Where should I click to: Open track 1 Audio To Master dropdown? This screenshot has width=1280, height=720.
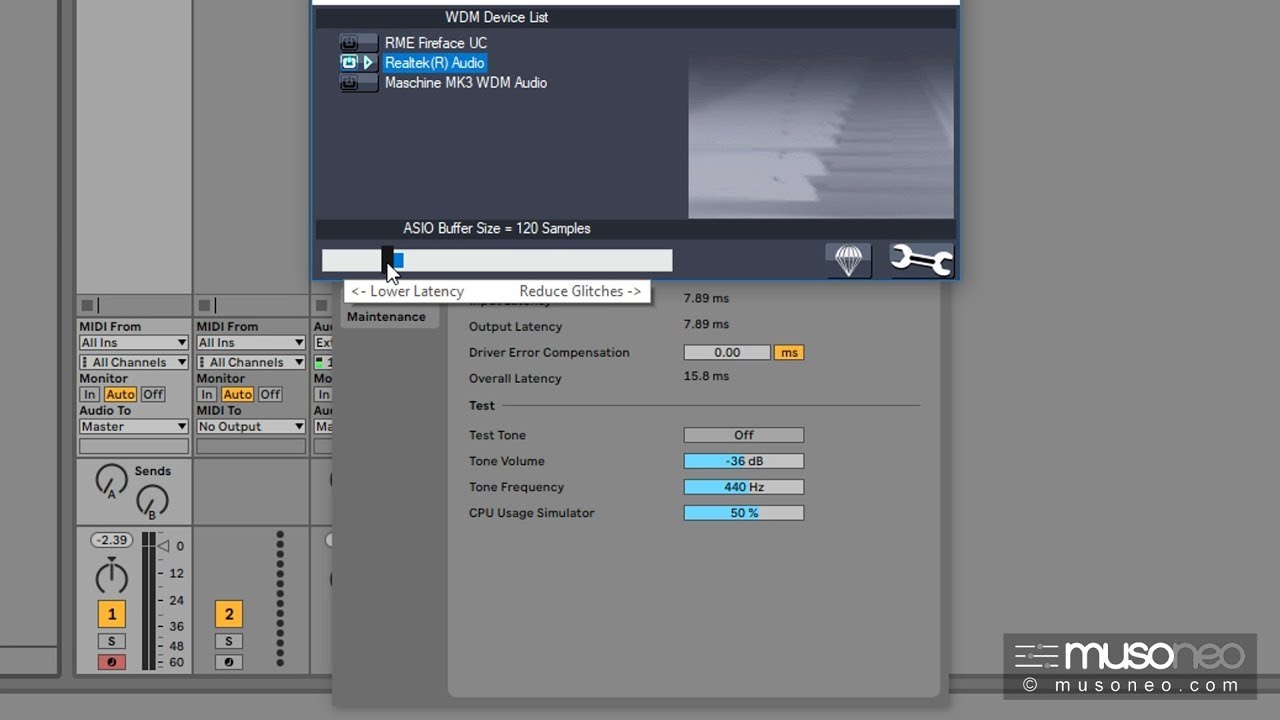134,426
